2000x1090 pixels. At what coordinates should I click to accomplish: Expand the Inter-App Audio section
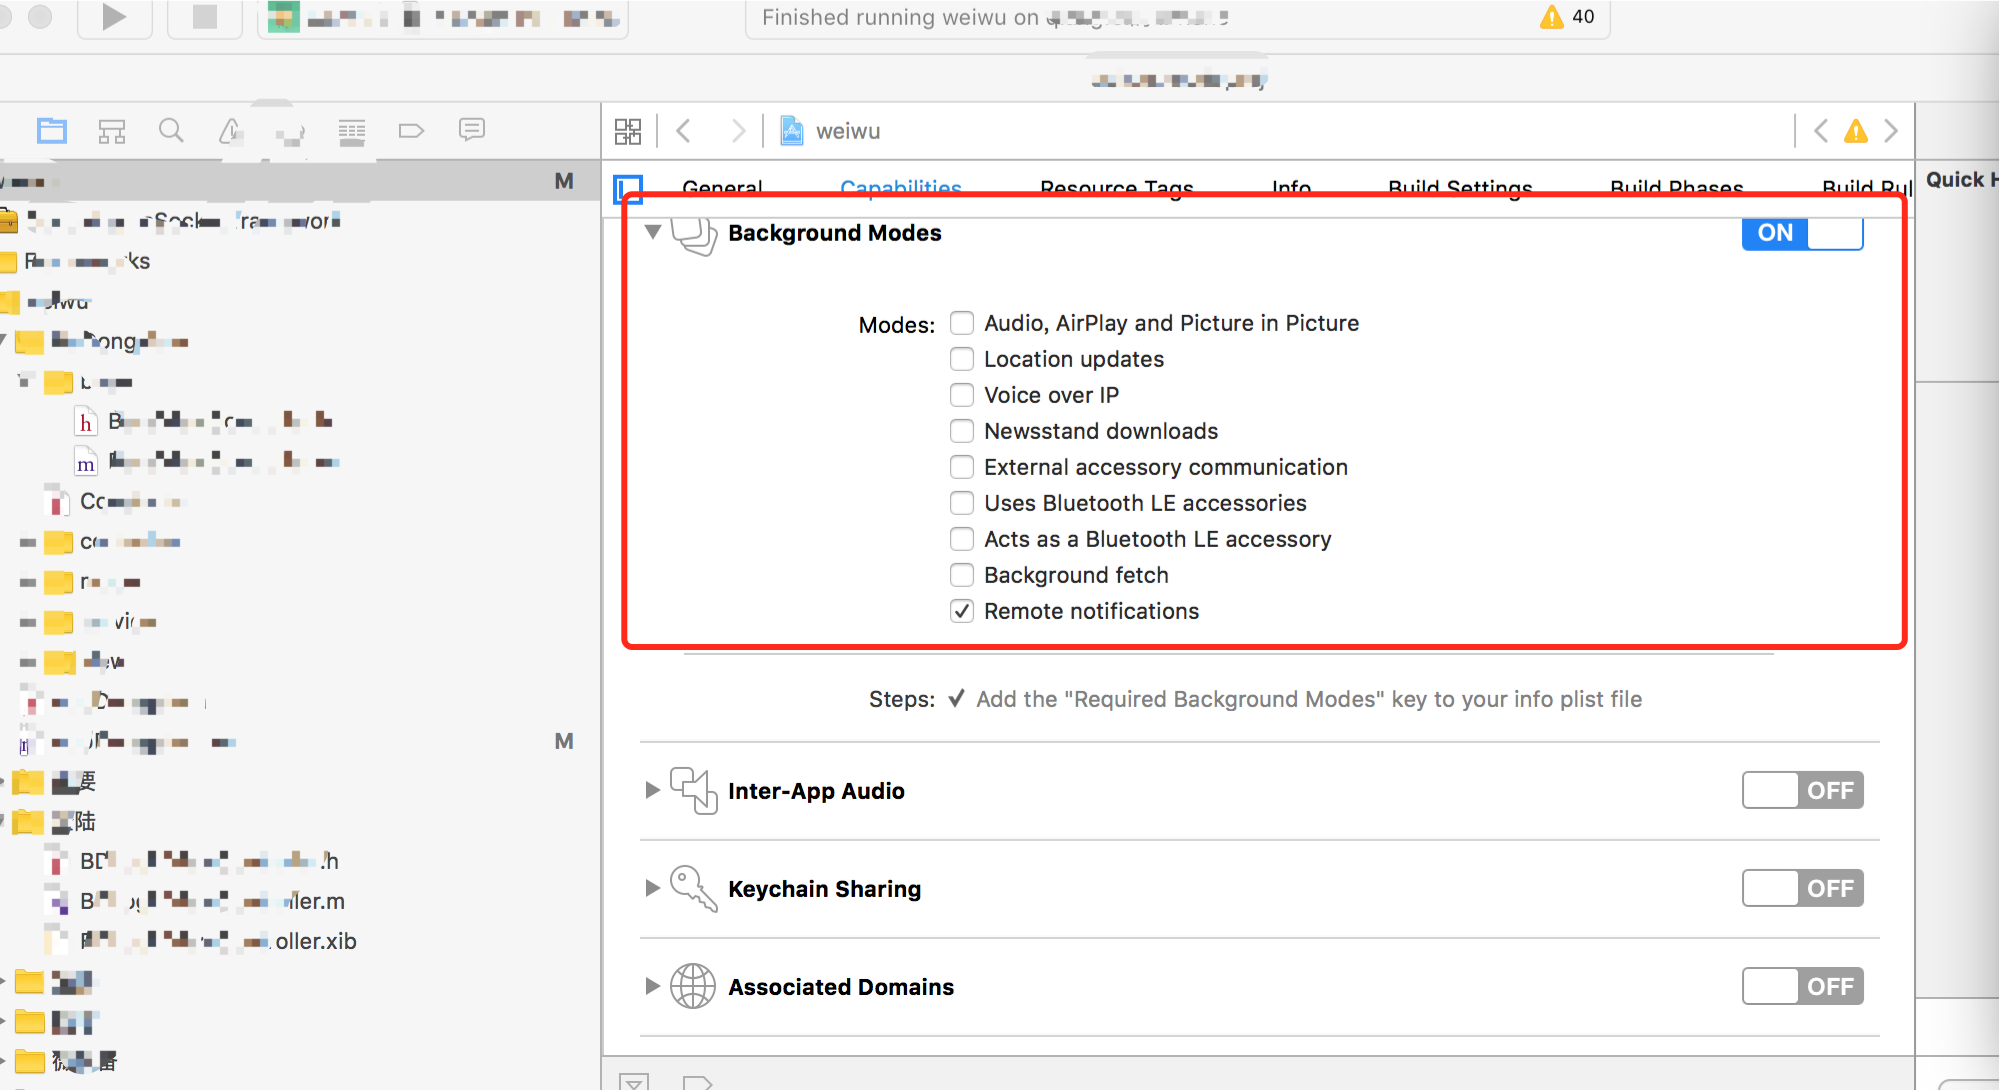(652, 790)
